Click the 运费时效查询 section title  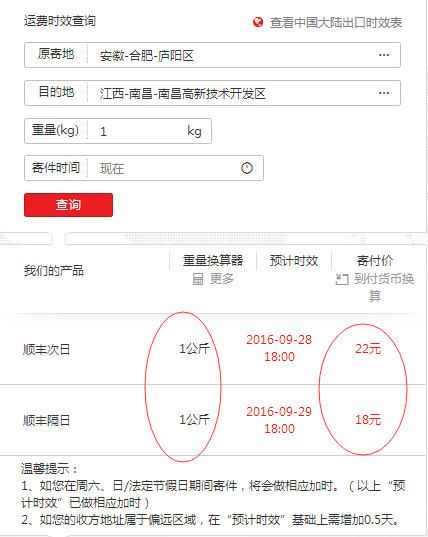tap(60, 21)
